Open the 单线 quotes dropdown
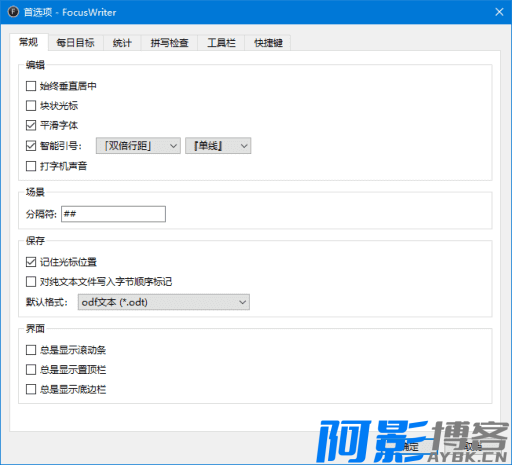This screenshot has height=465, width=512. [218, 146]
